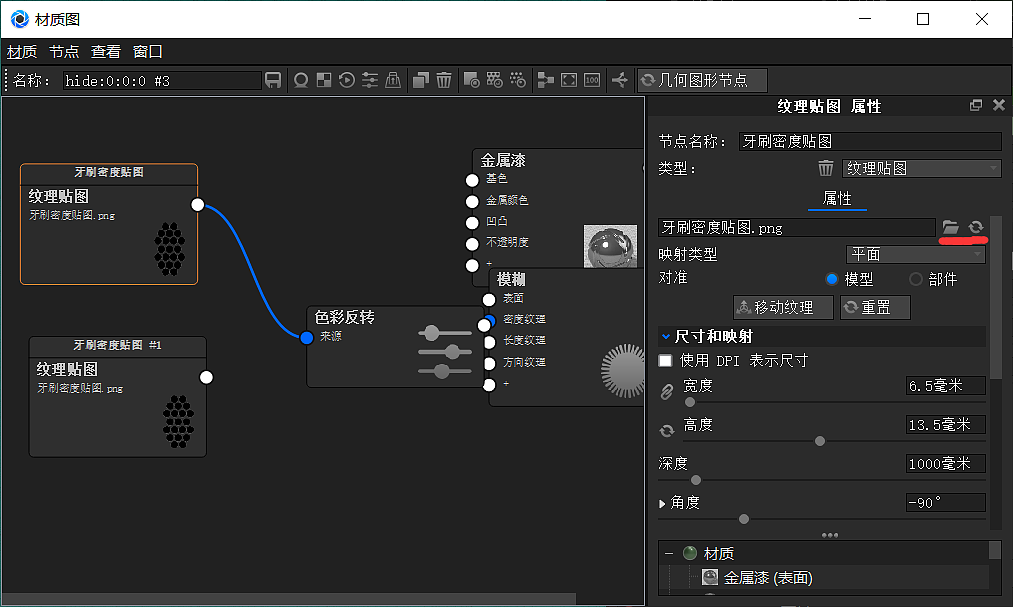Expand the 角度 disclosure triangle

pyautogui.click(x=663, y=503)
